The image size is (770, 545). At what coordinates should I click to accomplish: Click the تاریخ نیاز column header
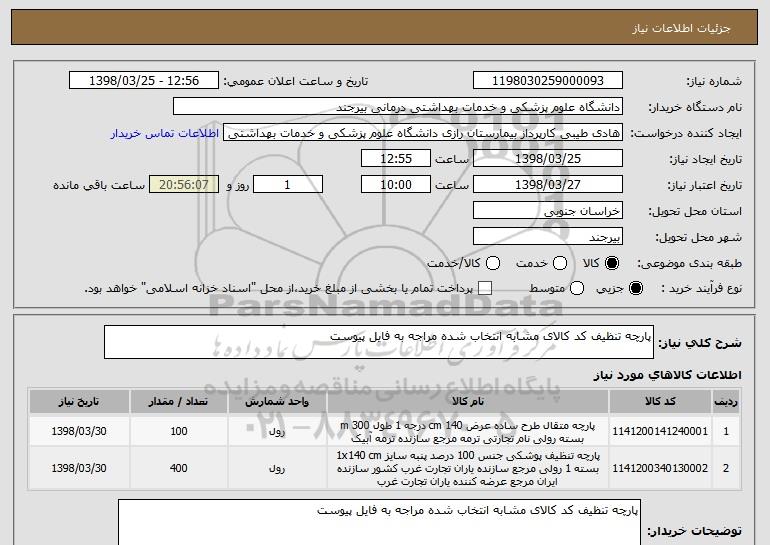coord(79,402)
